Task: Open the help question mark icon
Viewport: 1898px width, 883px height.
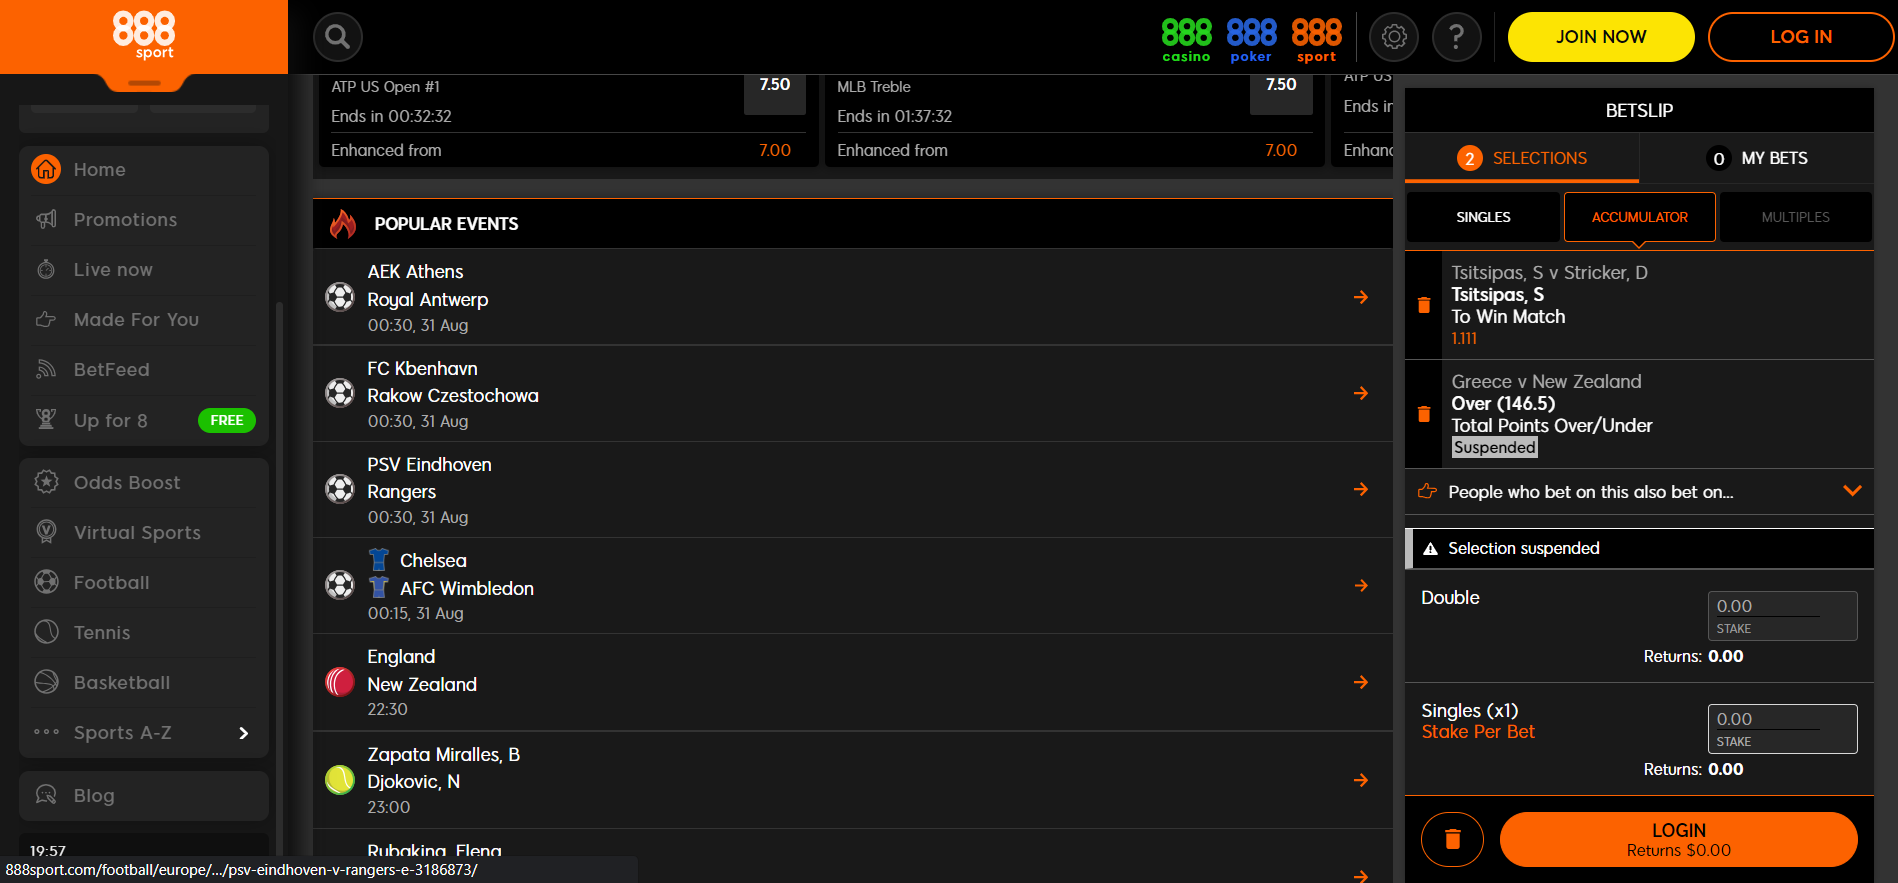Action: pyautogui.click(x=1457, y=37)
